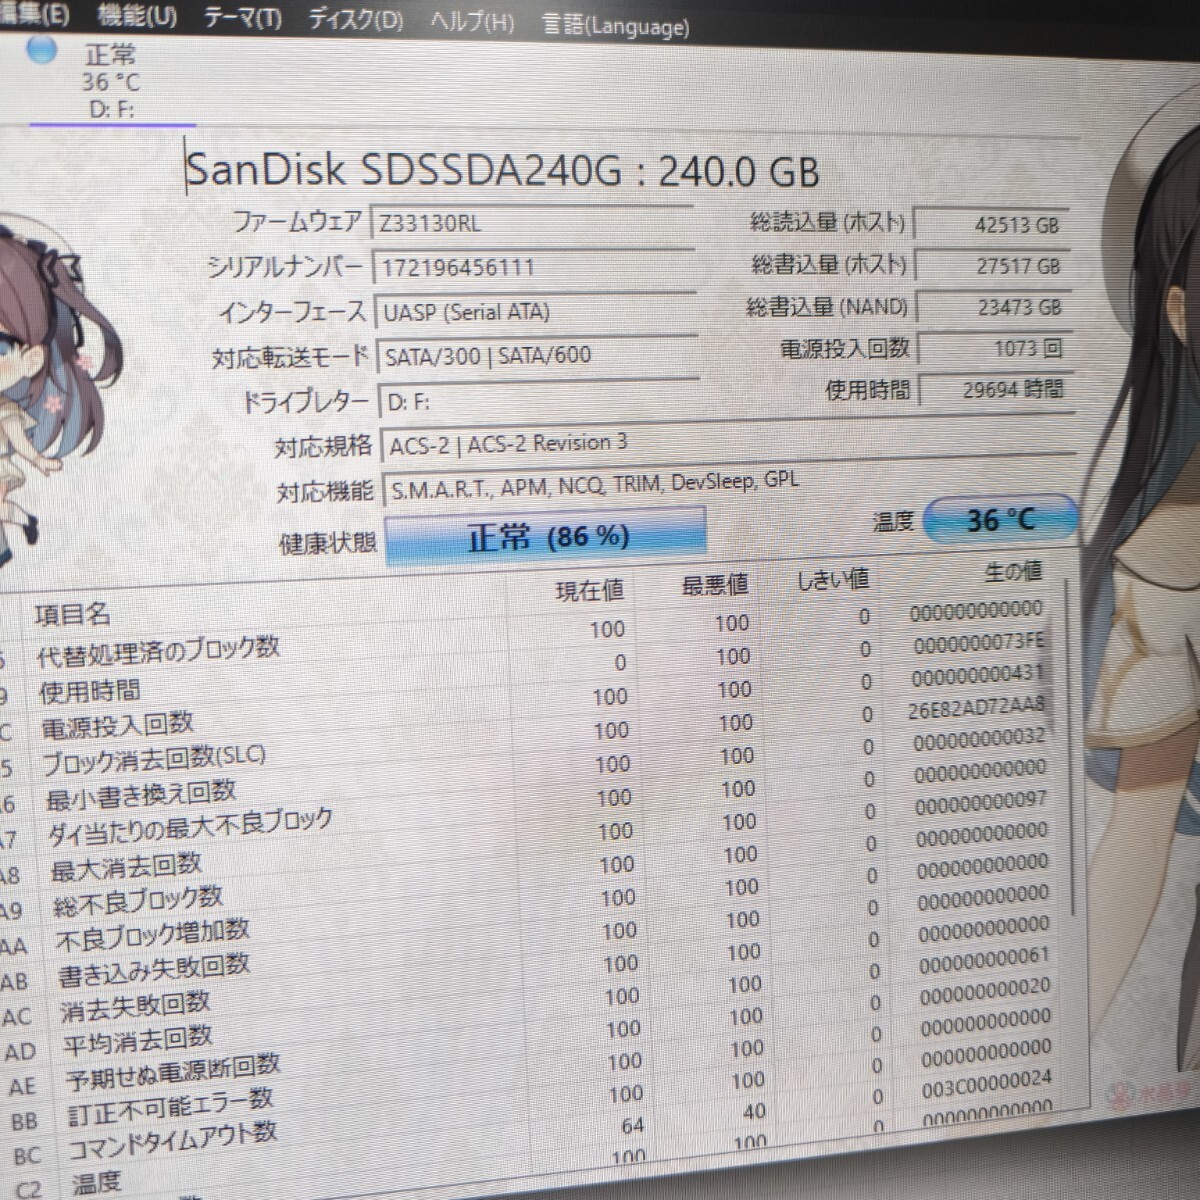
Task: Select the 電源投入回数 attribute row in the table
Action: 530,701
